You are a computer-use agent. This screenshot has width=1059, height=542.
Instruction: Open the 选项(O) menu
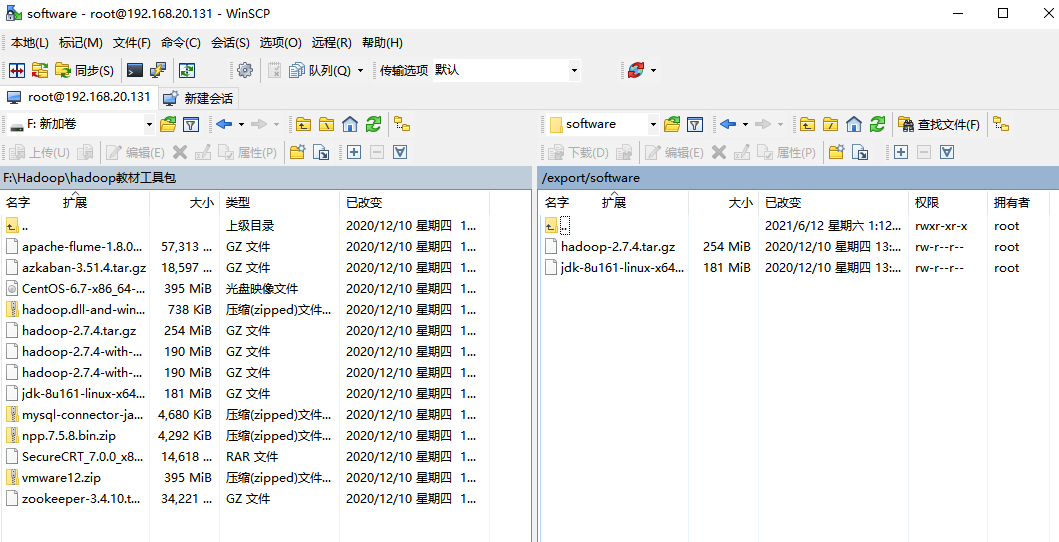(280, 43)
